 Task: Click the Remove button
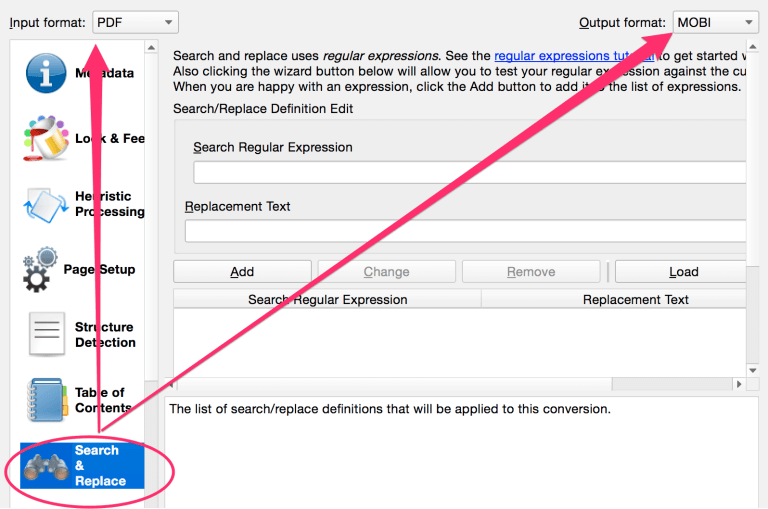point(531,271)
